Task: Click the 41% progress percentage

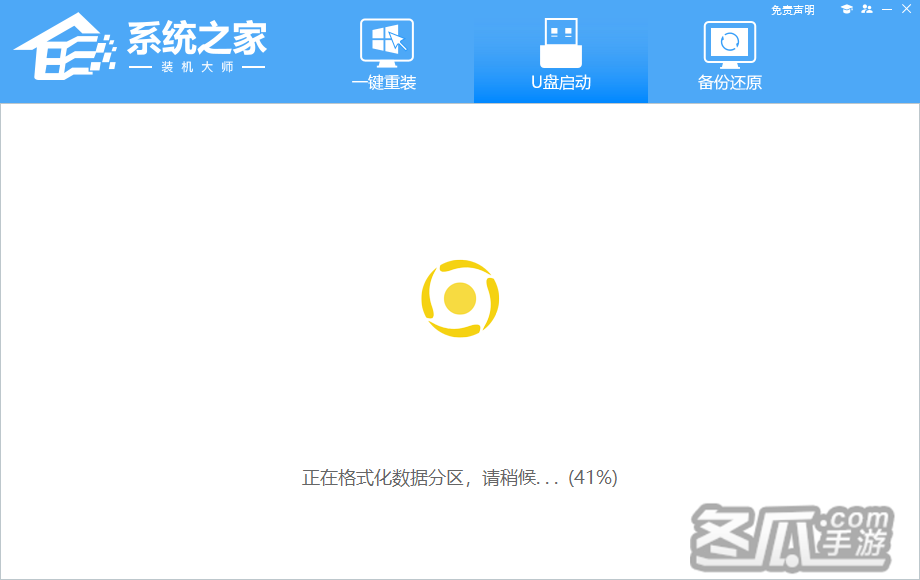Action: (593, 478)
